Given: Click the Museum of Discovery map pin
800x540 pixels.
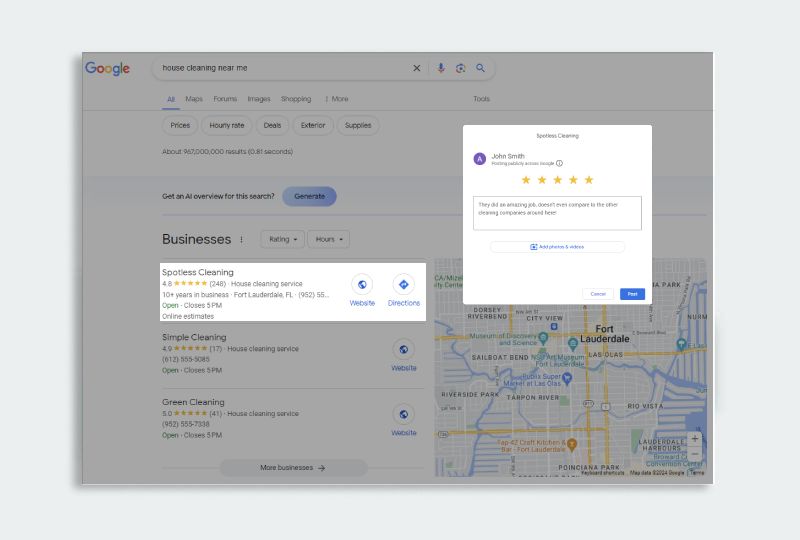Looking at the screenshot, I should 543,337.
